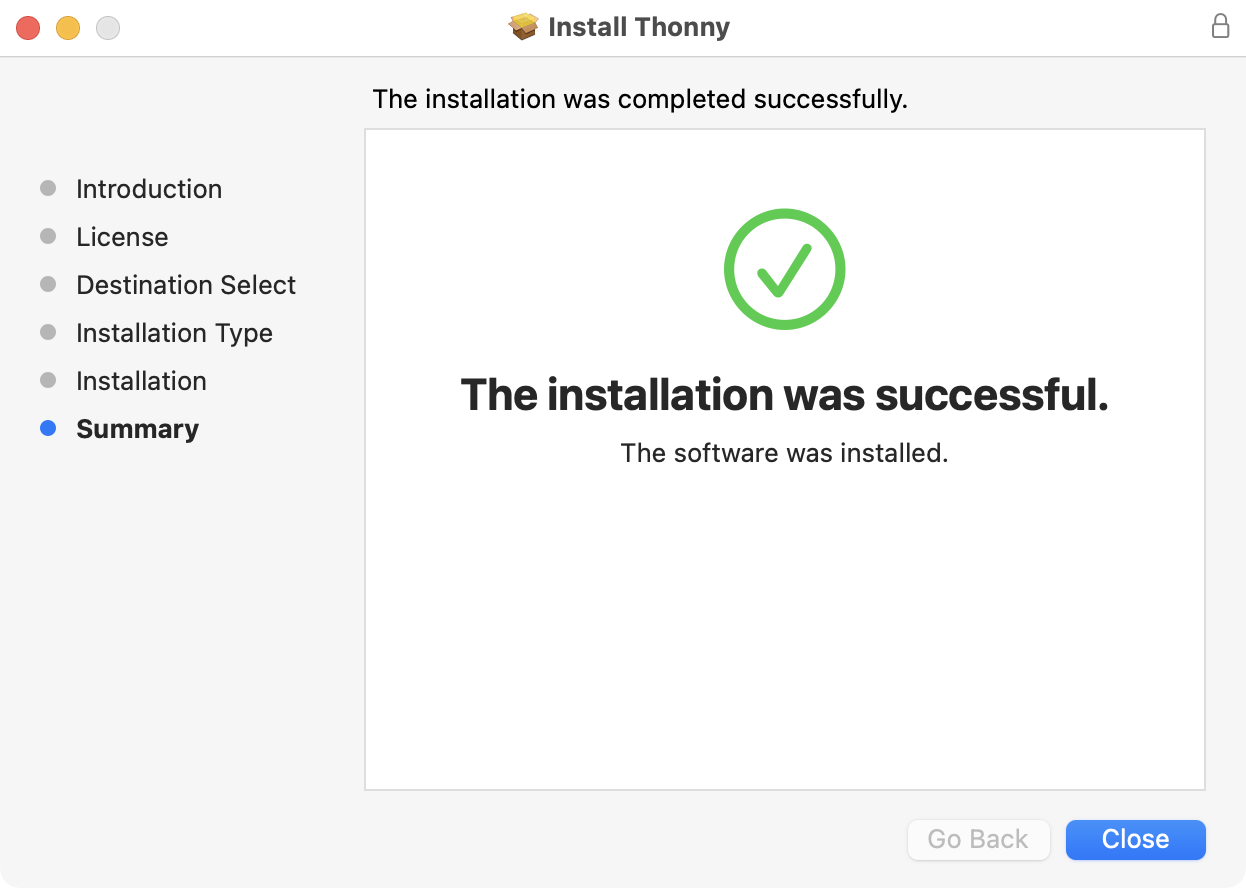The width and height of the screenshot is (1246, 888).
Task: Click the blue bullet beside Summary
Action: 48,429
